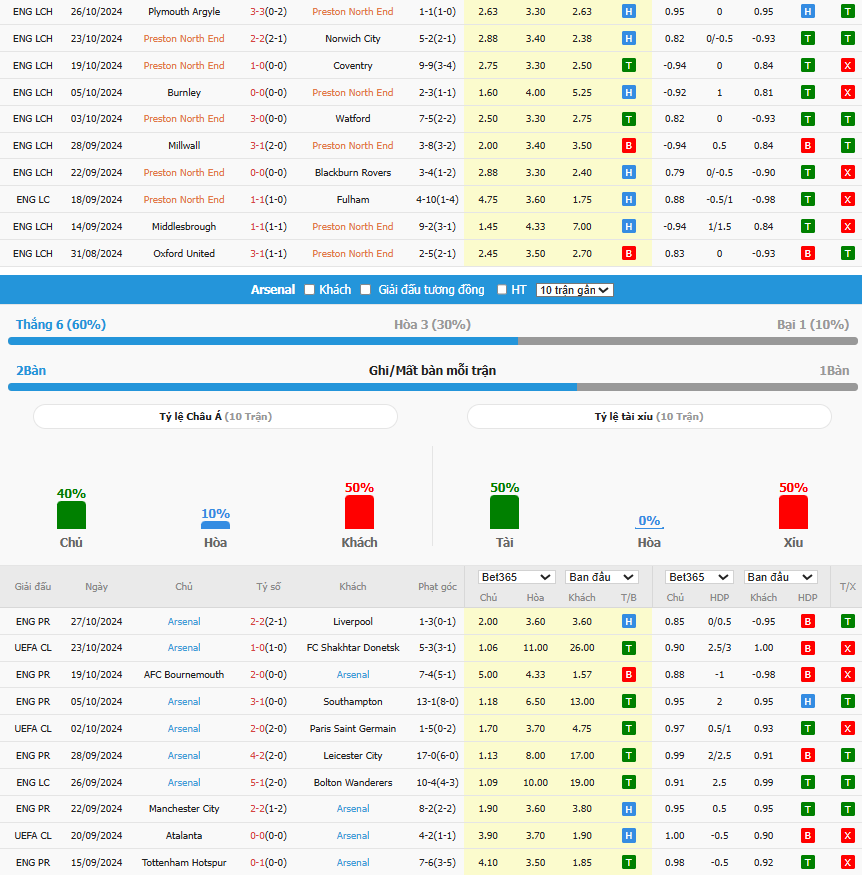This screenshot has height=875, width=862.
Task: Click blue H T/B icon in Burnley row
Action: click(x=629, y=92)
